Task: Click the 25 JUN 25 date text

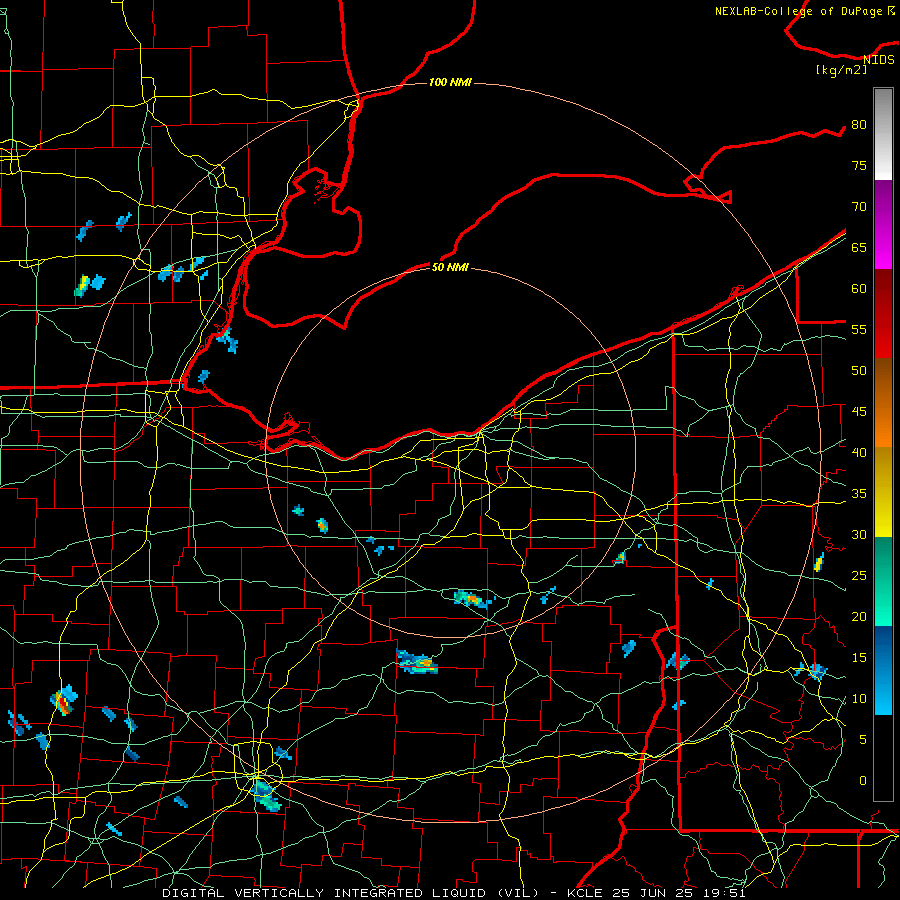Action: [x=654, y=893]
